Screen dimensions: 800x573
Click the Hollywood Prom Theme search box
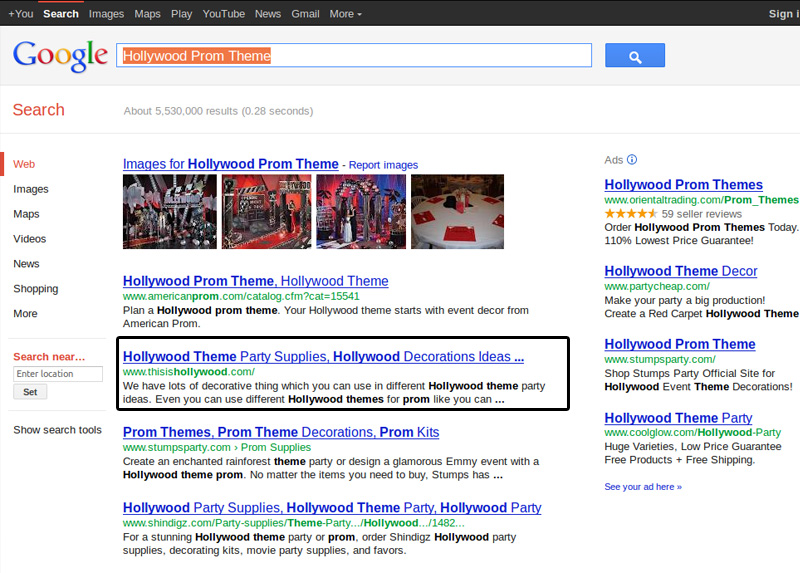tap(354, 55)
